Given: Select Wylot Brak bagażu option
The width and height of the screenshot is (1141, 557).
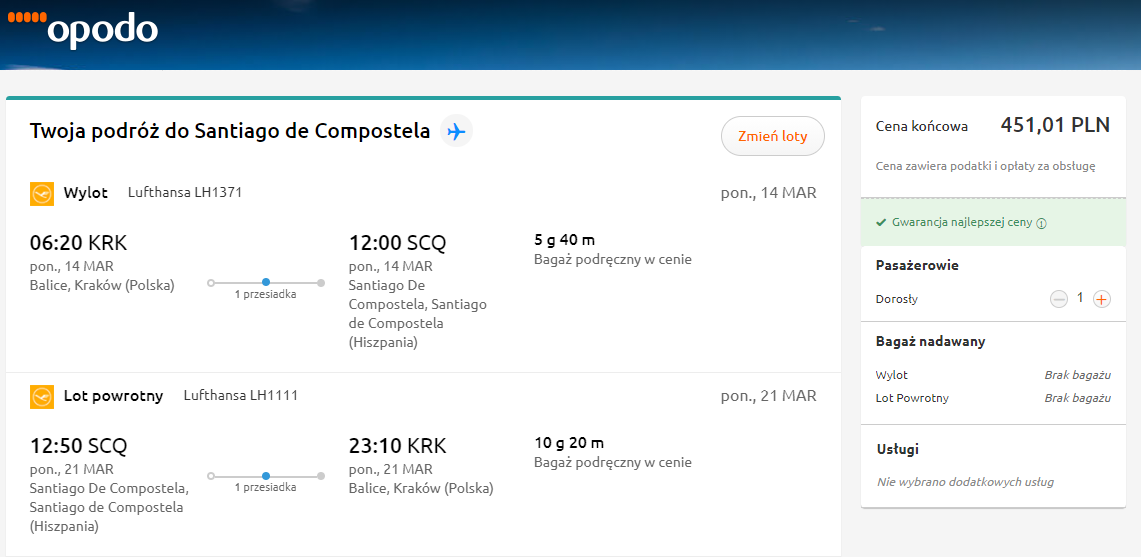Looking at the screenshot, I should 1078,376.
